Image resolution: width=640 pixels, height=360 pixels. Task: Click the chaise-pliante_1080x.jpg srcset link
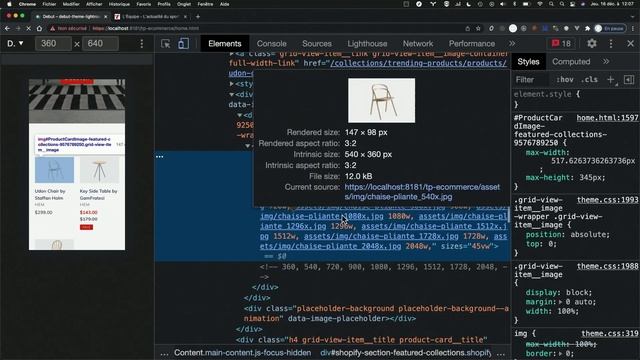(322, 216)
